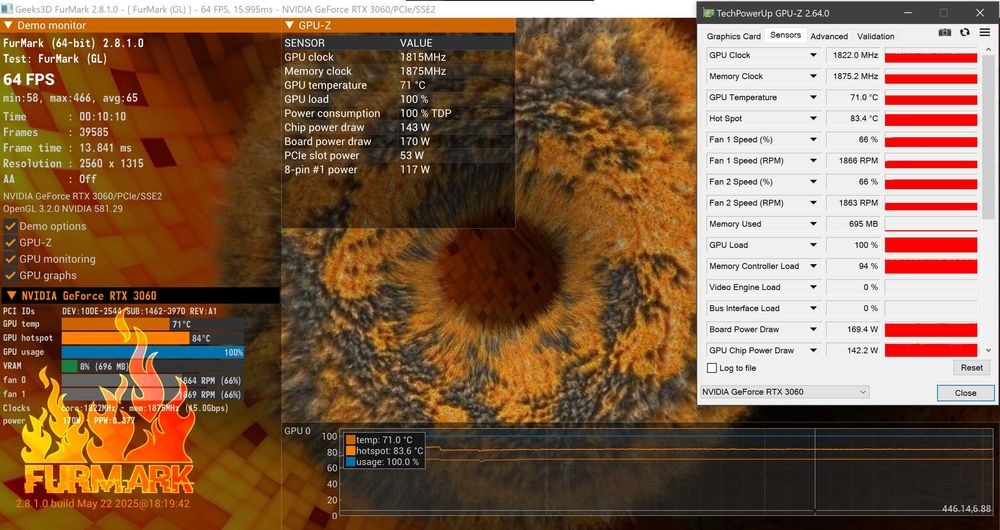The height and width of the screenshot is (530, 1000).
Task: Open the Board Power Draw dropdown
Action: [x=813, y=329]
